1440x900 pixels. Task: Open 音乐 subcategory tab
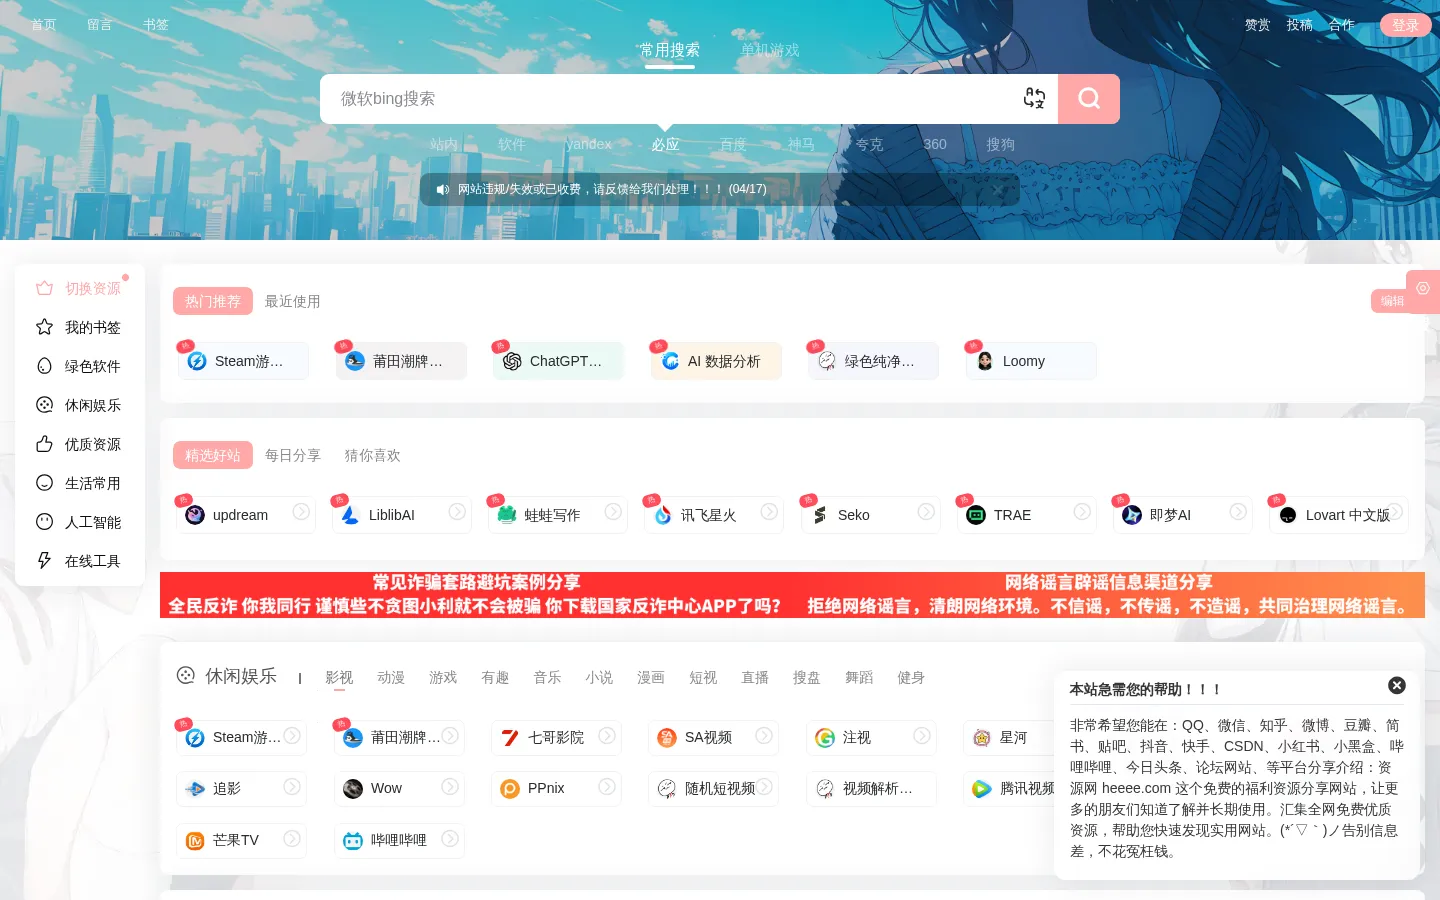pyautogui.click(x=547, y=677)
